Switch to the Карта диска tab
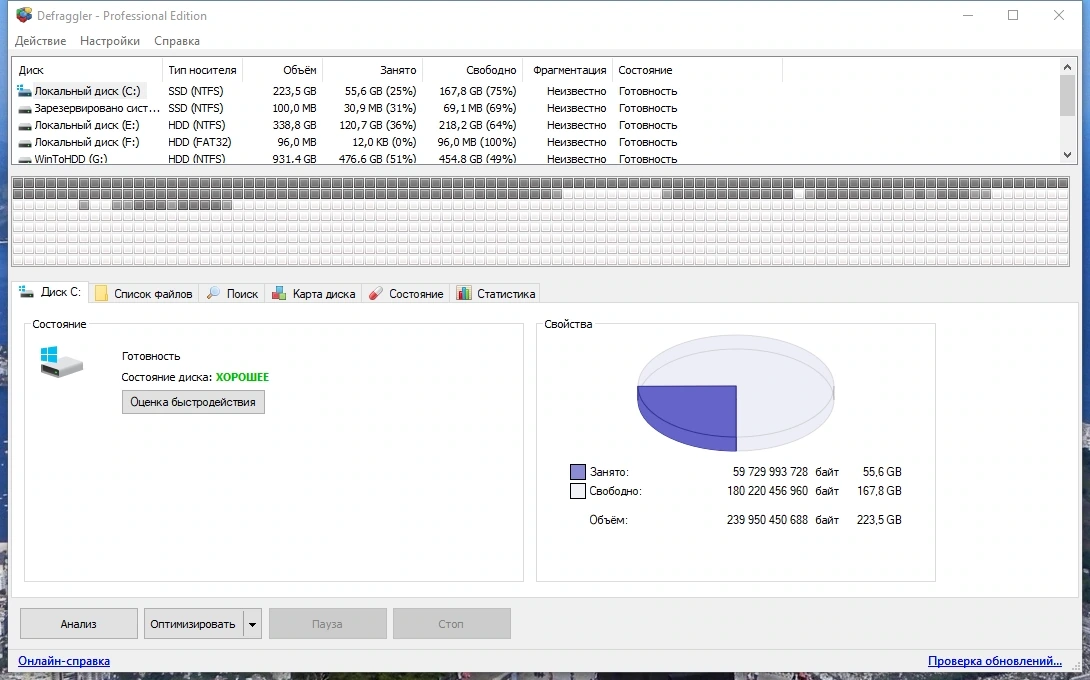 314,293
